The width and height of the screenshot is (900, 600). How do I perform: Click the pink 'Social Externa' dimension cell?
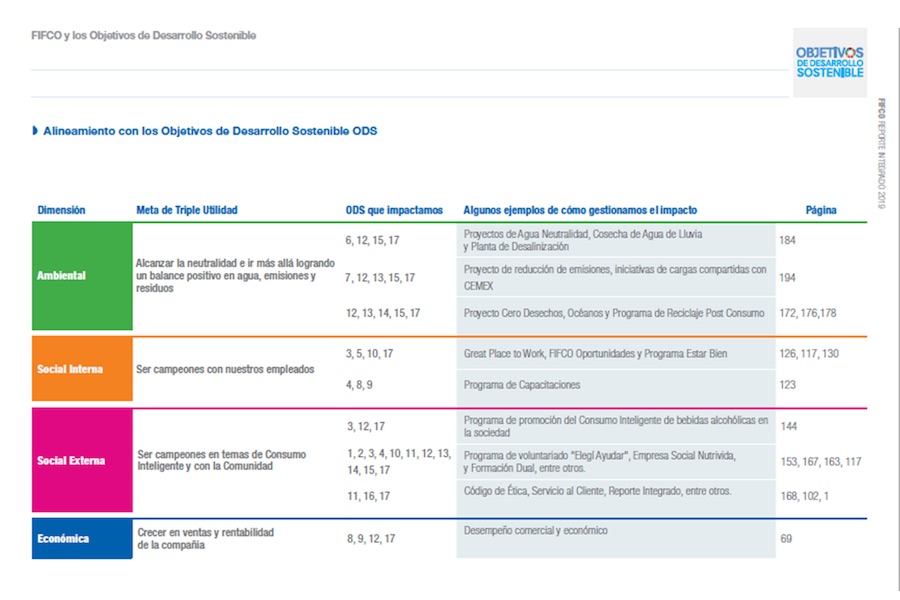pos(82,460)
